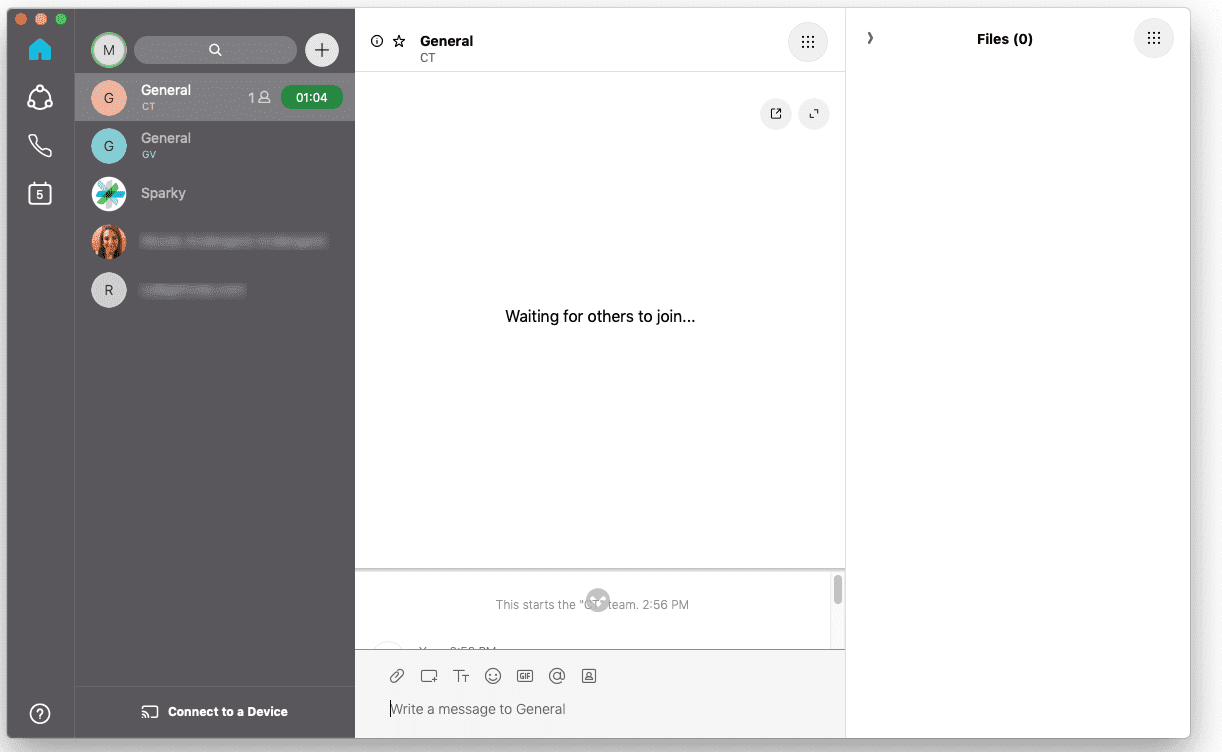The width and height of the screenshot is (1222, 752).
Task: Insert a mention with @ icon
Action: click(x=557, y=676)
